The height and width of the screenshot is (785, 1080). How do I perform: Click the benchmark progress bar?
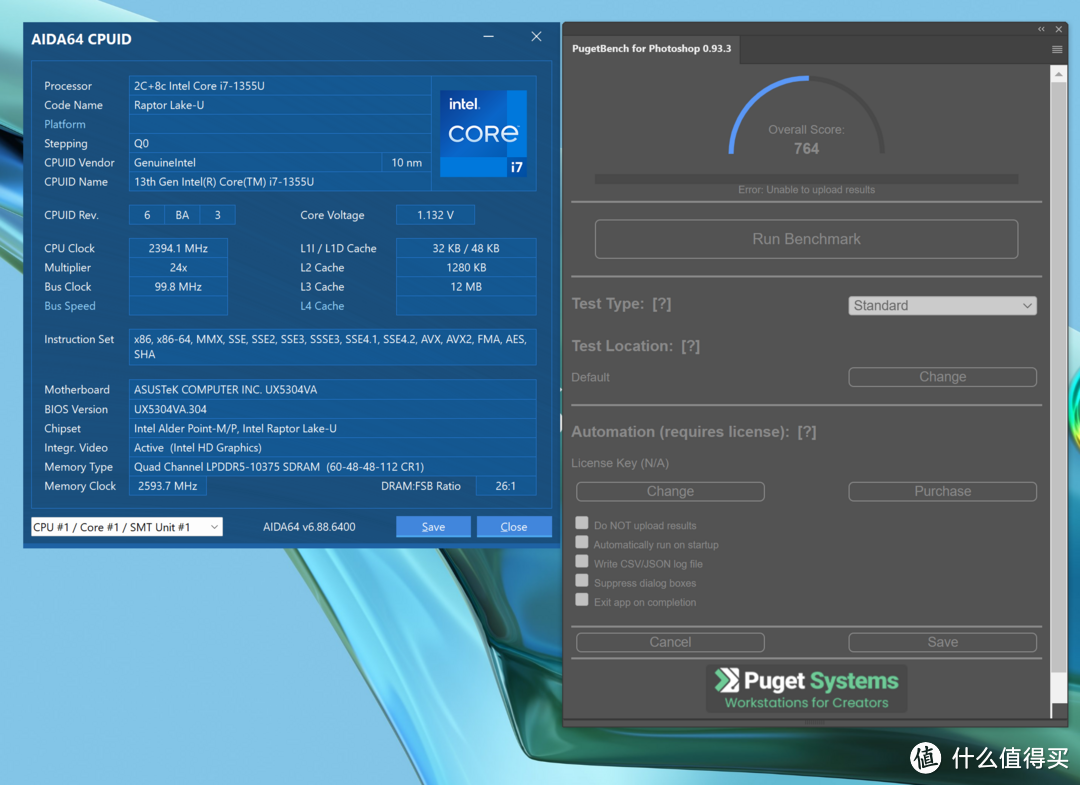(806, 179)
